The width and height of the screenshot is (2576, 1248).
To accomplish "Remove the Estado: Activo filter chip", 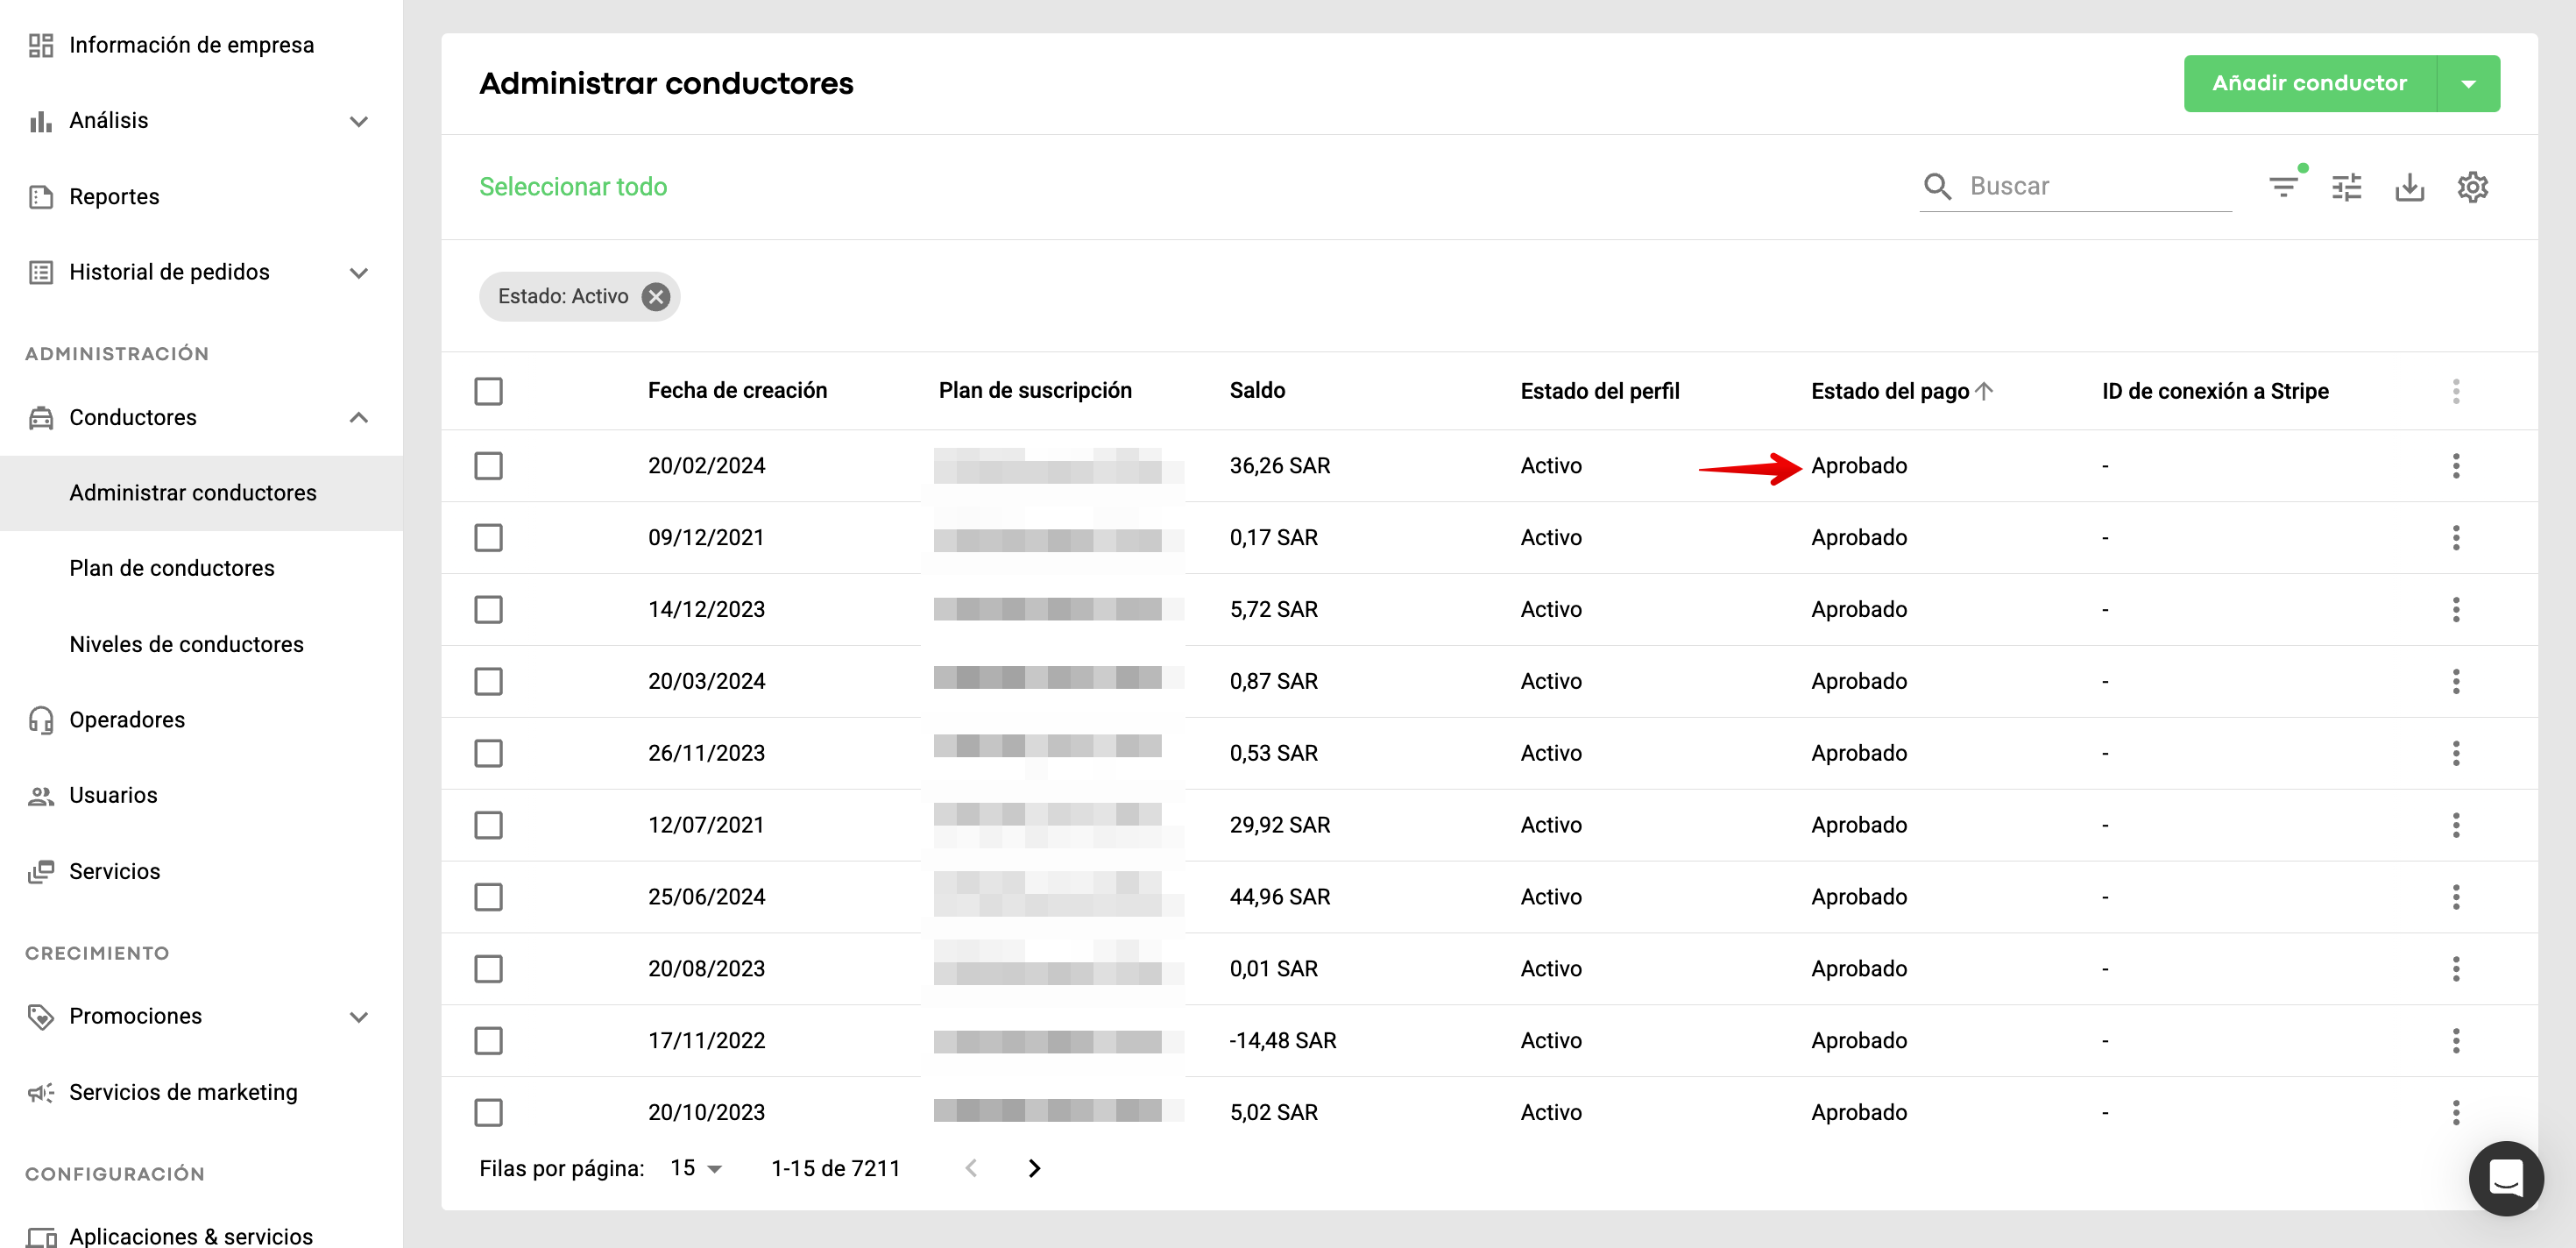I will click(656, 297).
